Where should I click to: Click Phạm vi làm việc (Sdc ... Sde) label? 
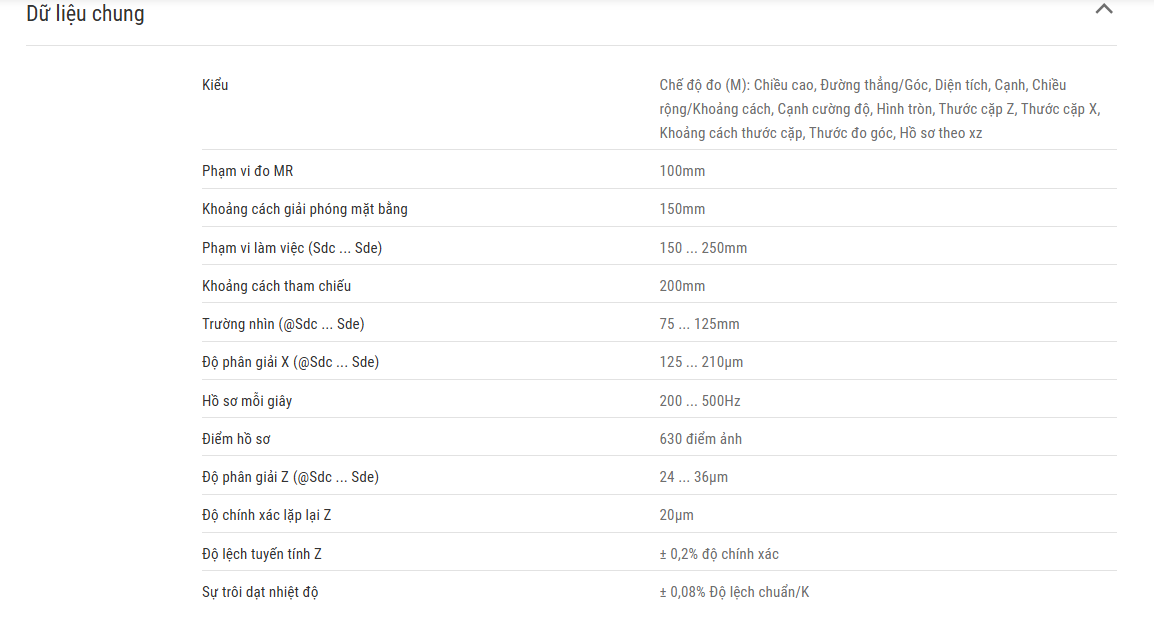tap(291, 248)
